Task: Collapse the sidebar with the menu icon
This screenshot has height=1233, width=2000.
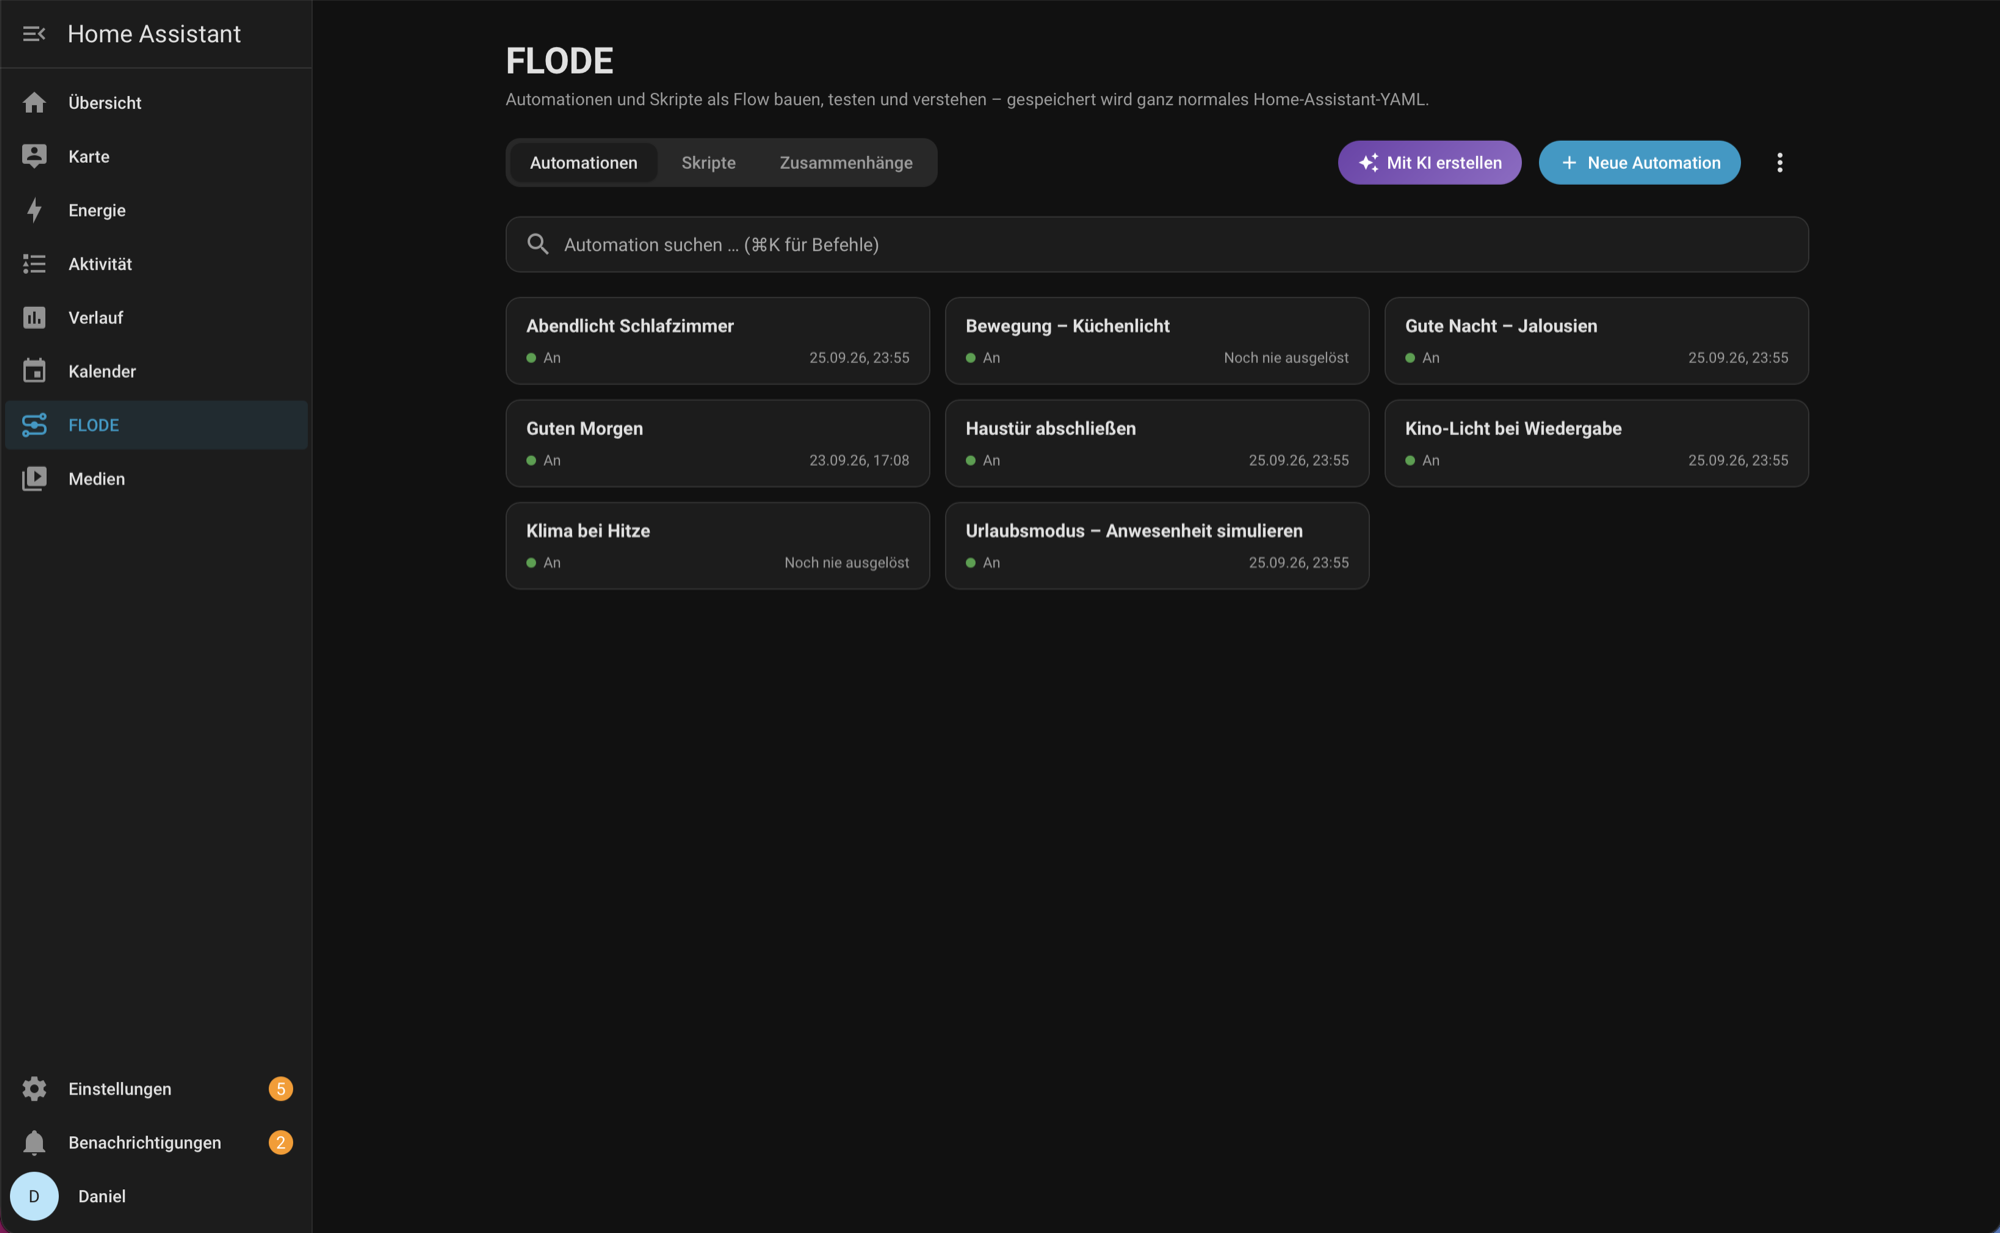Action: point(34,34)
